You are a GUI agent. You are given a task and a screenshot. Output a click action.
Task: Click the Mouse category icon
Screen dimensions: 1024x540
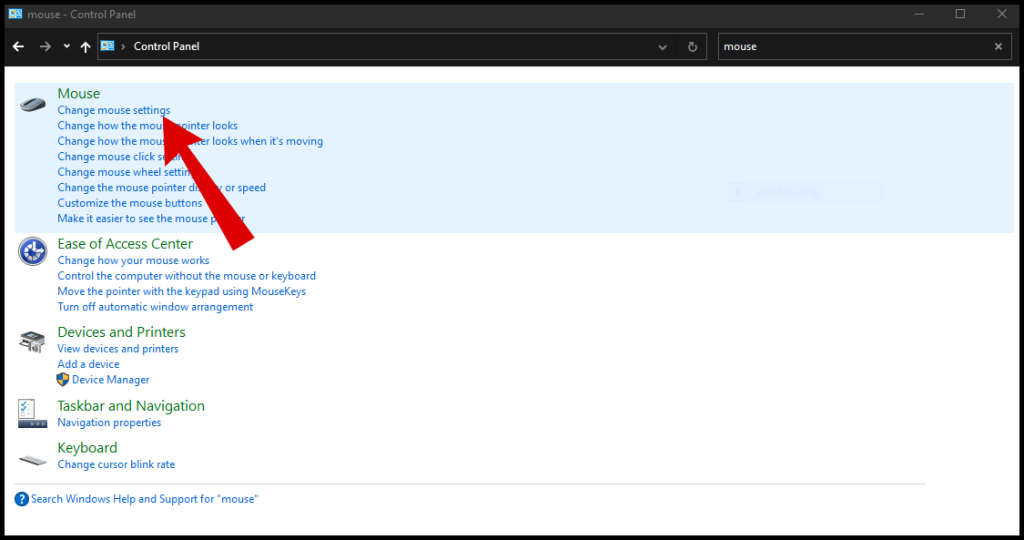coord(33,104)
